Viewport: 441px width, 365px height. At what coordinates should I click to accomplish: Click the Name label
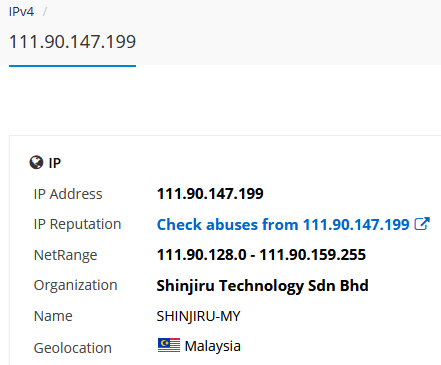pos(53,316)
